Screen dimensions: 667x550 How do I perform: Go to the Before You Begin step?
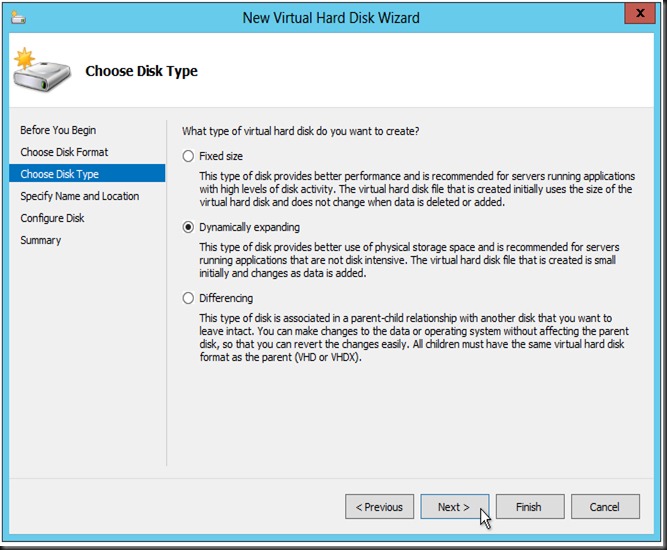coord(58,130)
